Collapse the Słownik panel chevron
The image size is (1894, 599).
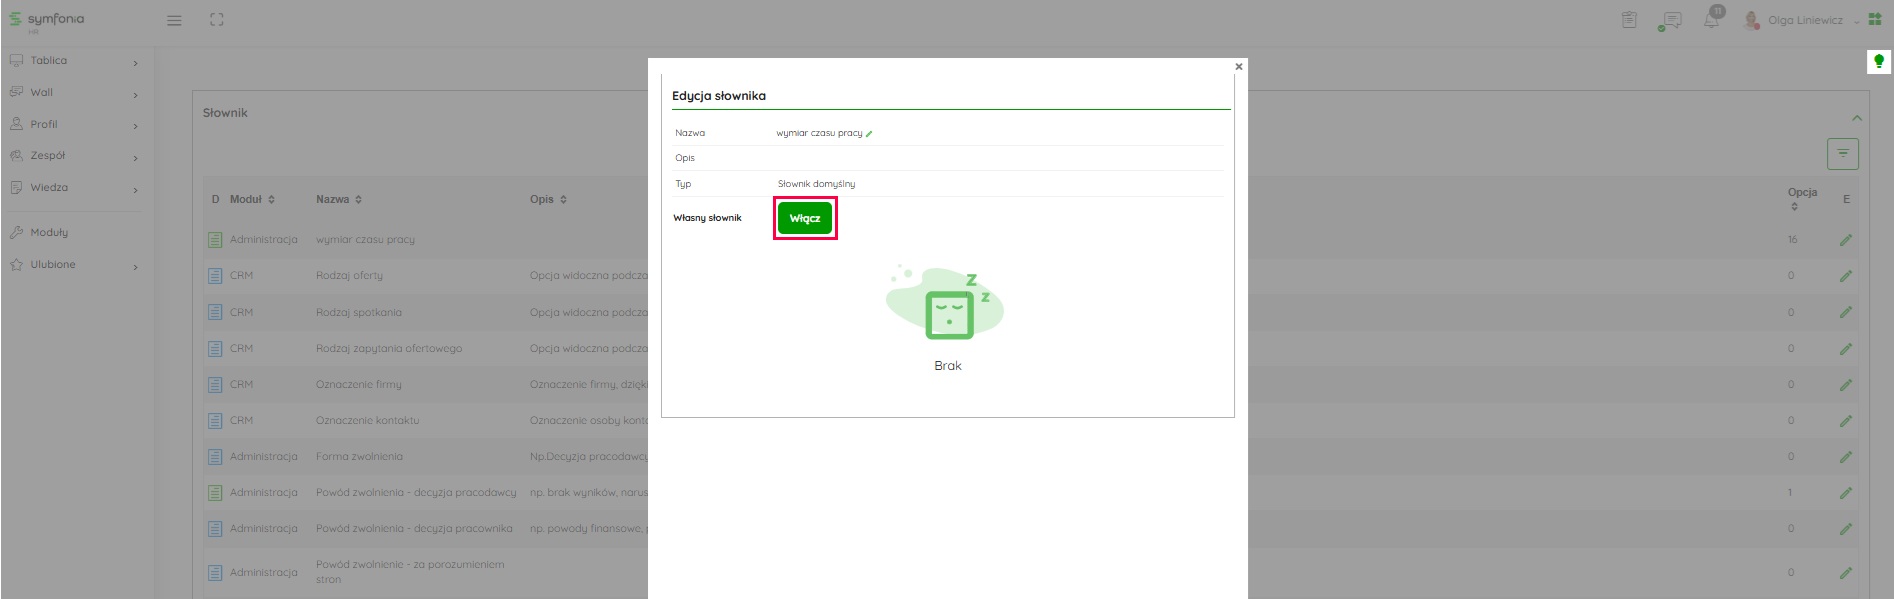coord(1856,118)
